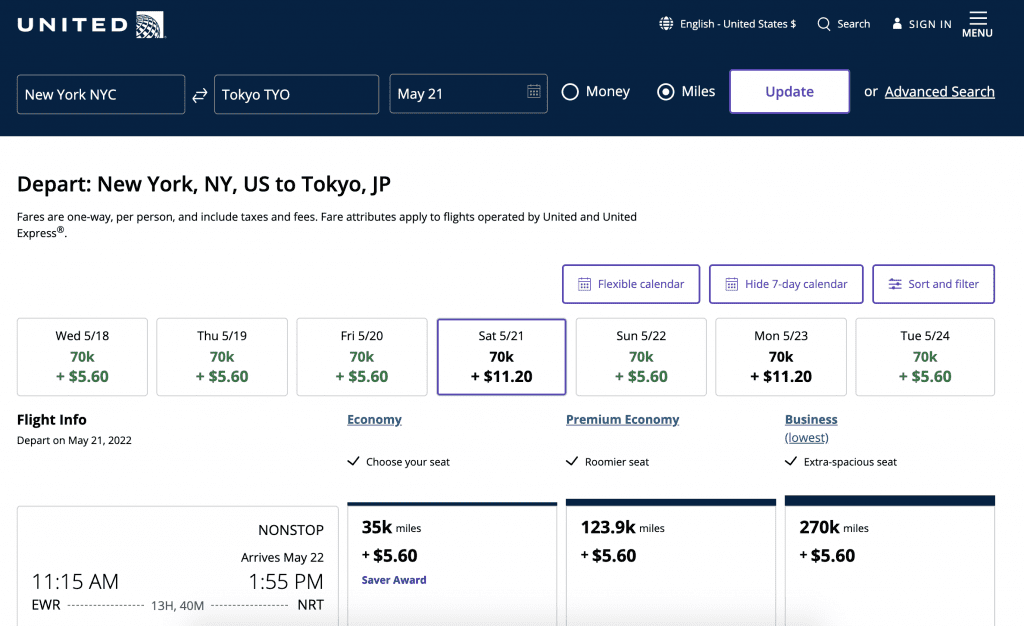The width and height of the screenshot is (1024, 626).
Task: Click 'Arrives May 22' text
Action: 282,557
